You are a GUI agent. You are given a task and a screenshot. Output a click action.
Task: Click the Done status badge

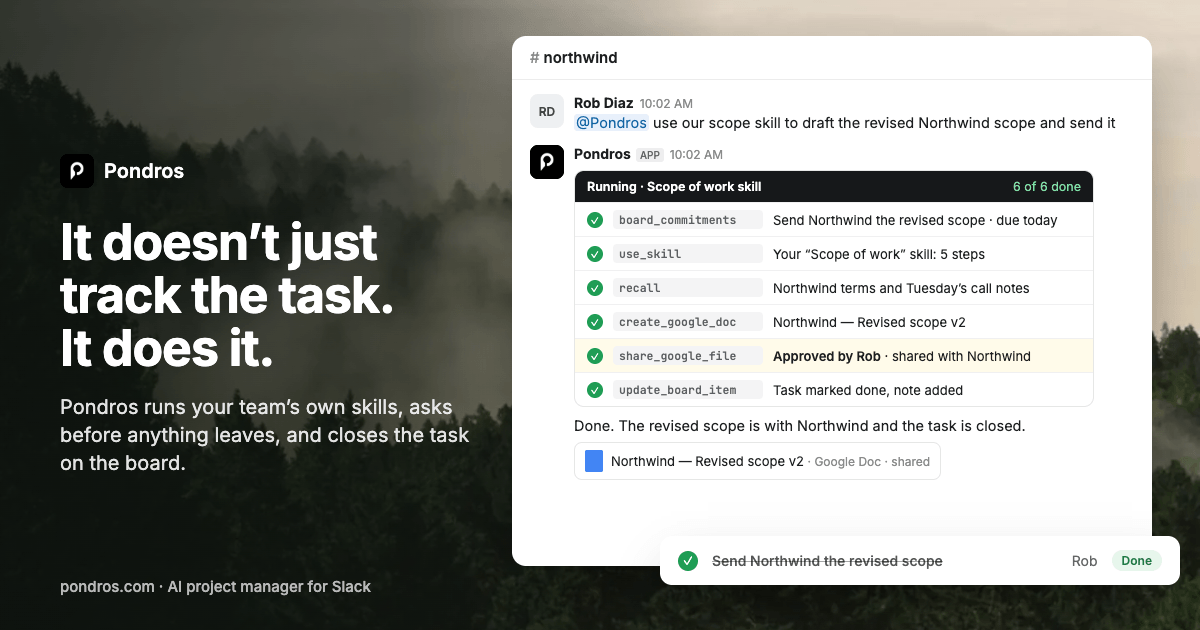pos(1137,561)
